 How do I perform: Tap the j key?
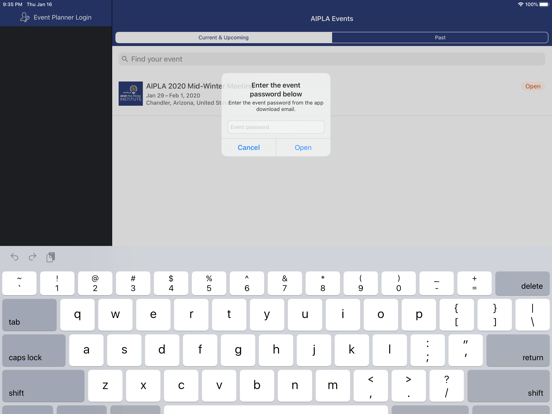click(x=314, y=350)
